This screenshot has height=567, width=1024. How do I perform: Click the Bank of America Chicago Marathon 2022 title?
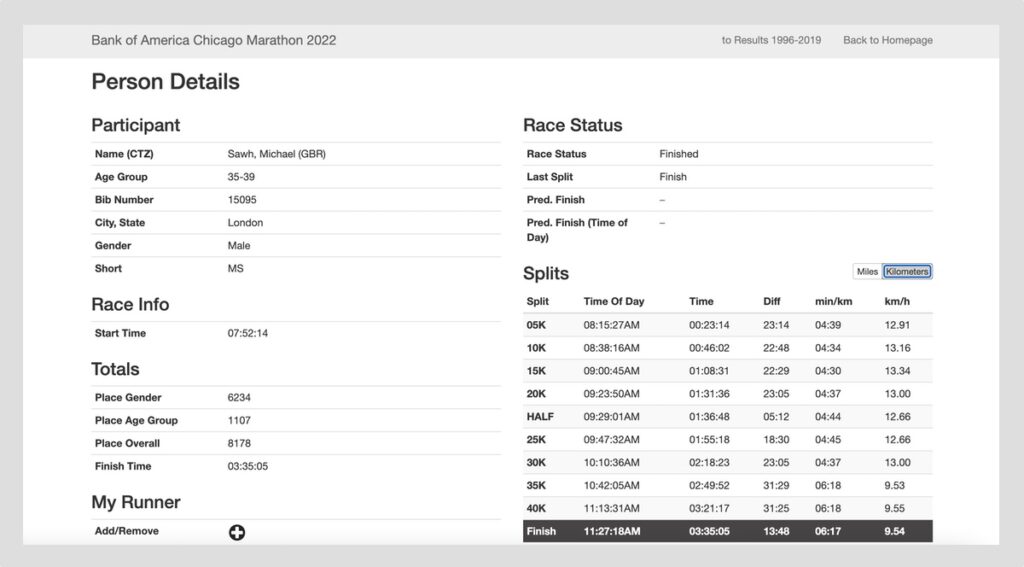tap(213, 41)
